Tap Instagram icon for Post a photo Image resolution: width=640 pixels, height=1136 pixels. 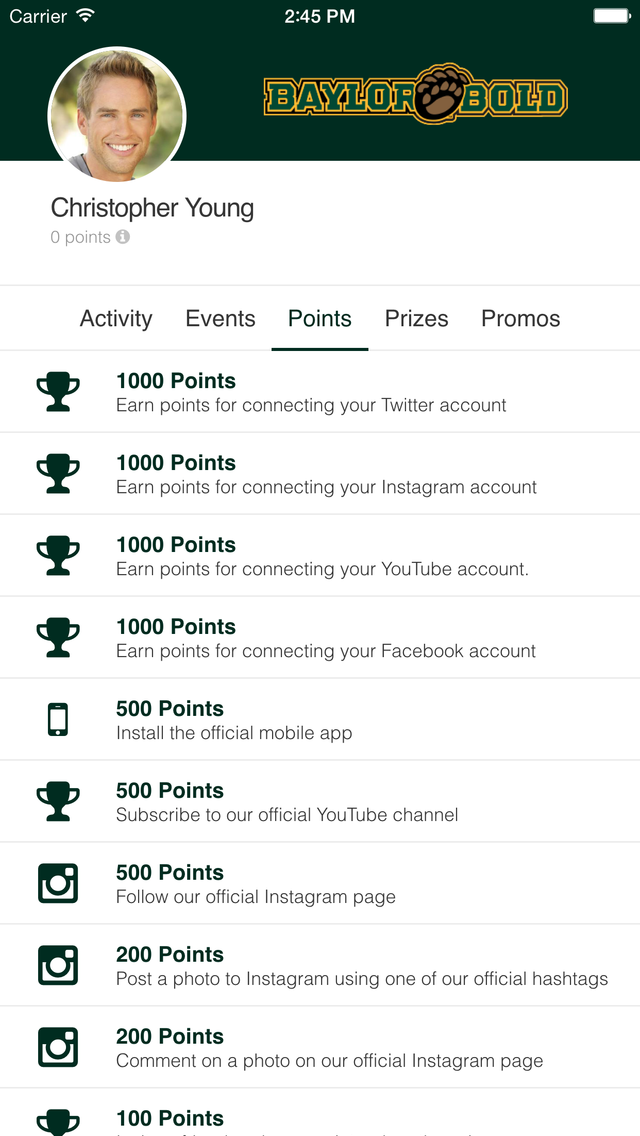click(x=58, y=965)
